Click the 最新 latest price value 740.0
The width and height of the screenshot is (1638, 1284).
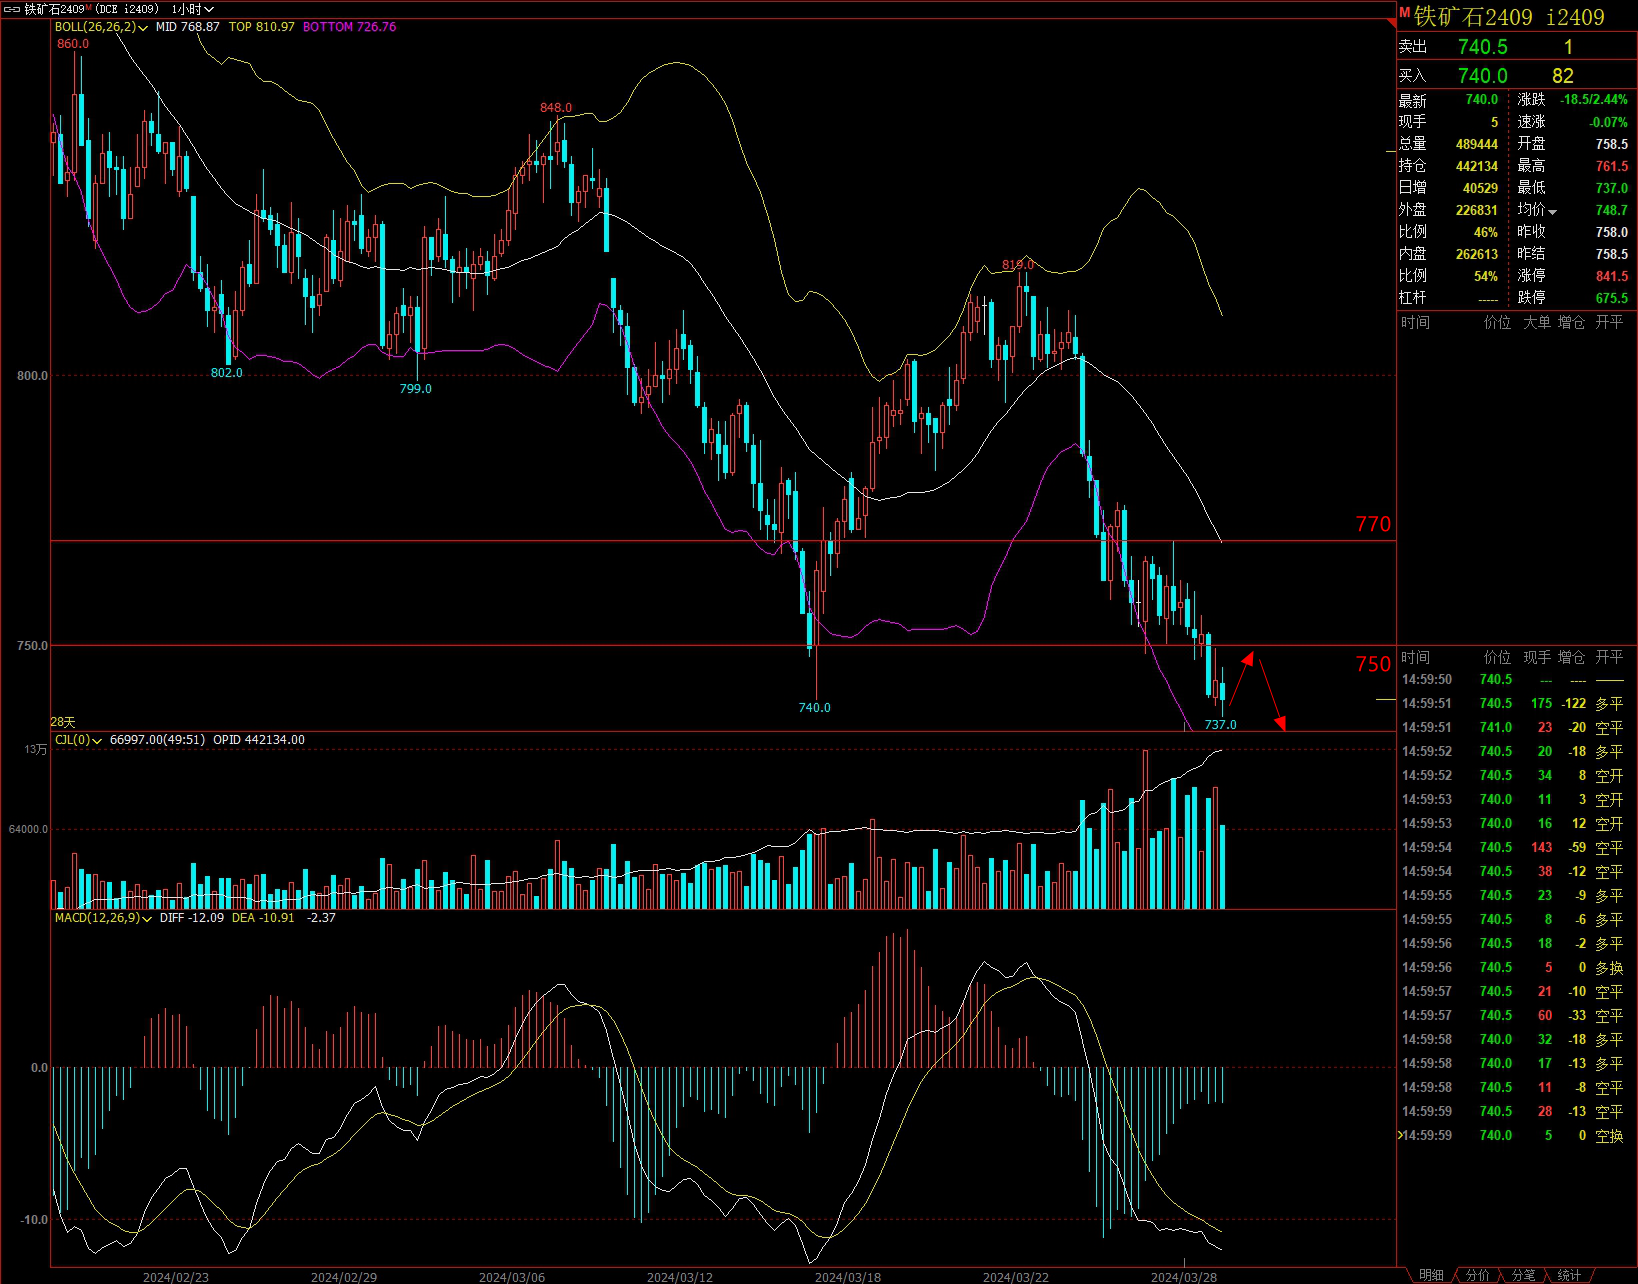pos(1481,100)
